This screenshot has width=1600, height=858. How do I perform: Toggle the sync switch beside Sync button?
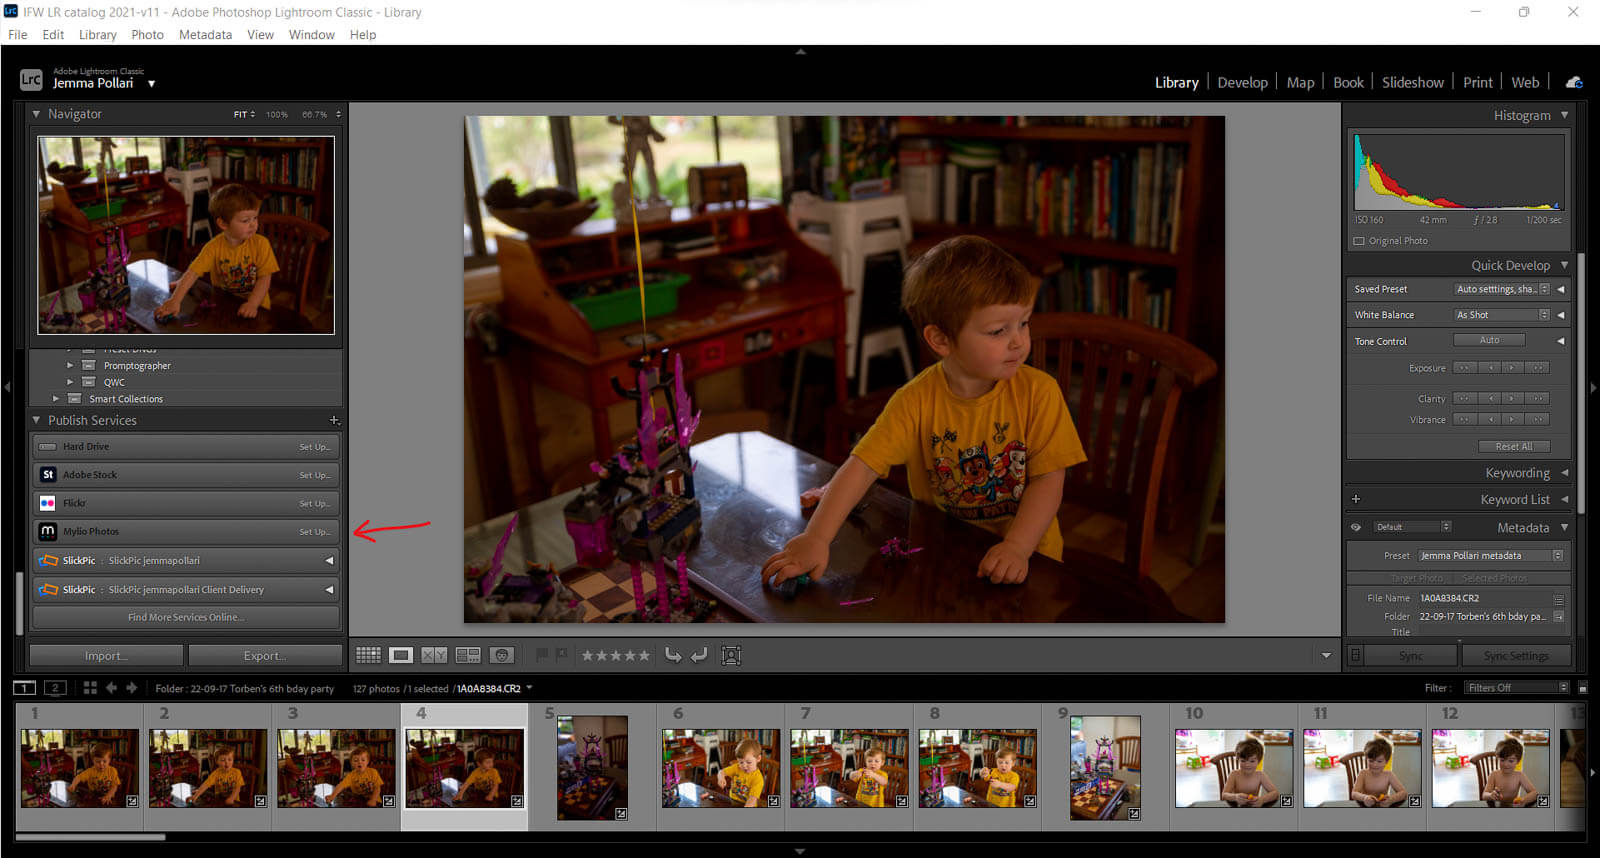1355,656
